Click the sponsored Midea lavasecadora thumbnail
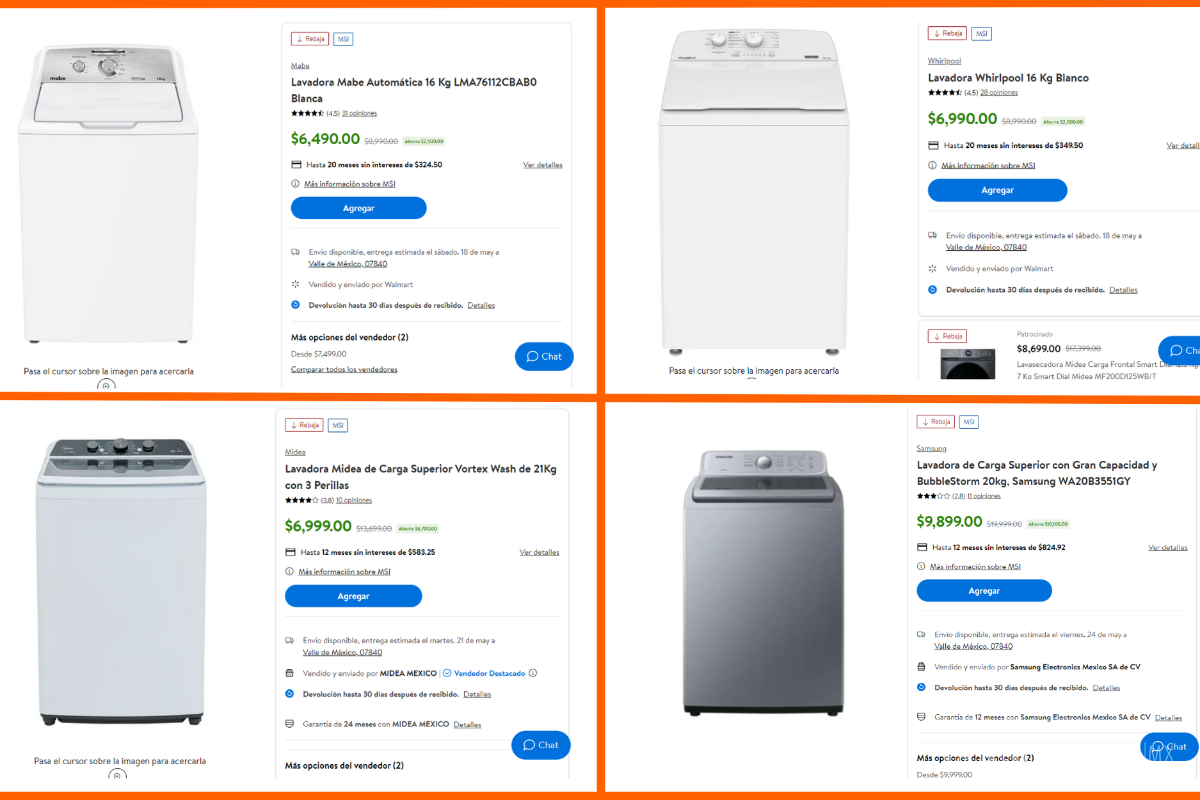Screen dimensions: 1200x800 click(x=967, y=363)
